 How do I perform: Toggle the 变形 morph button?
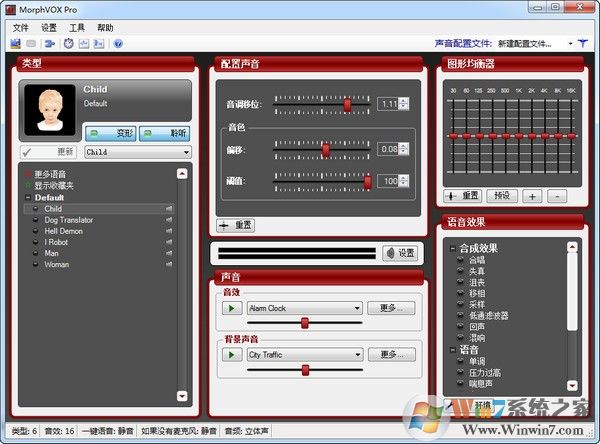click(110, 132)
